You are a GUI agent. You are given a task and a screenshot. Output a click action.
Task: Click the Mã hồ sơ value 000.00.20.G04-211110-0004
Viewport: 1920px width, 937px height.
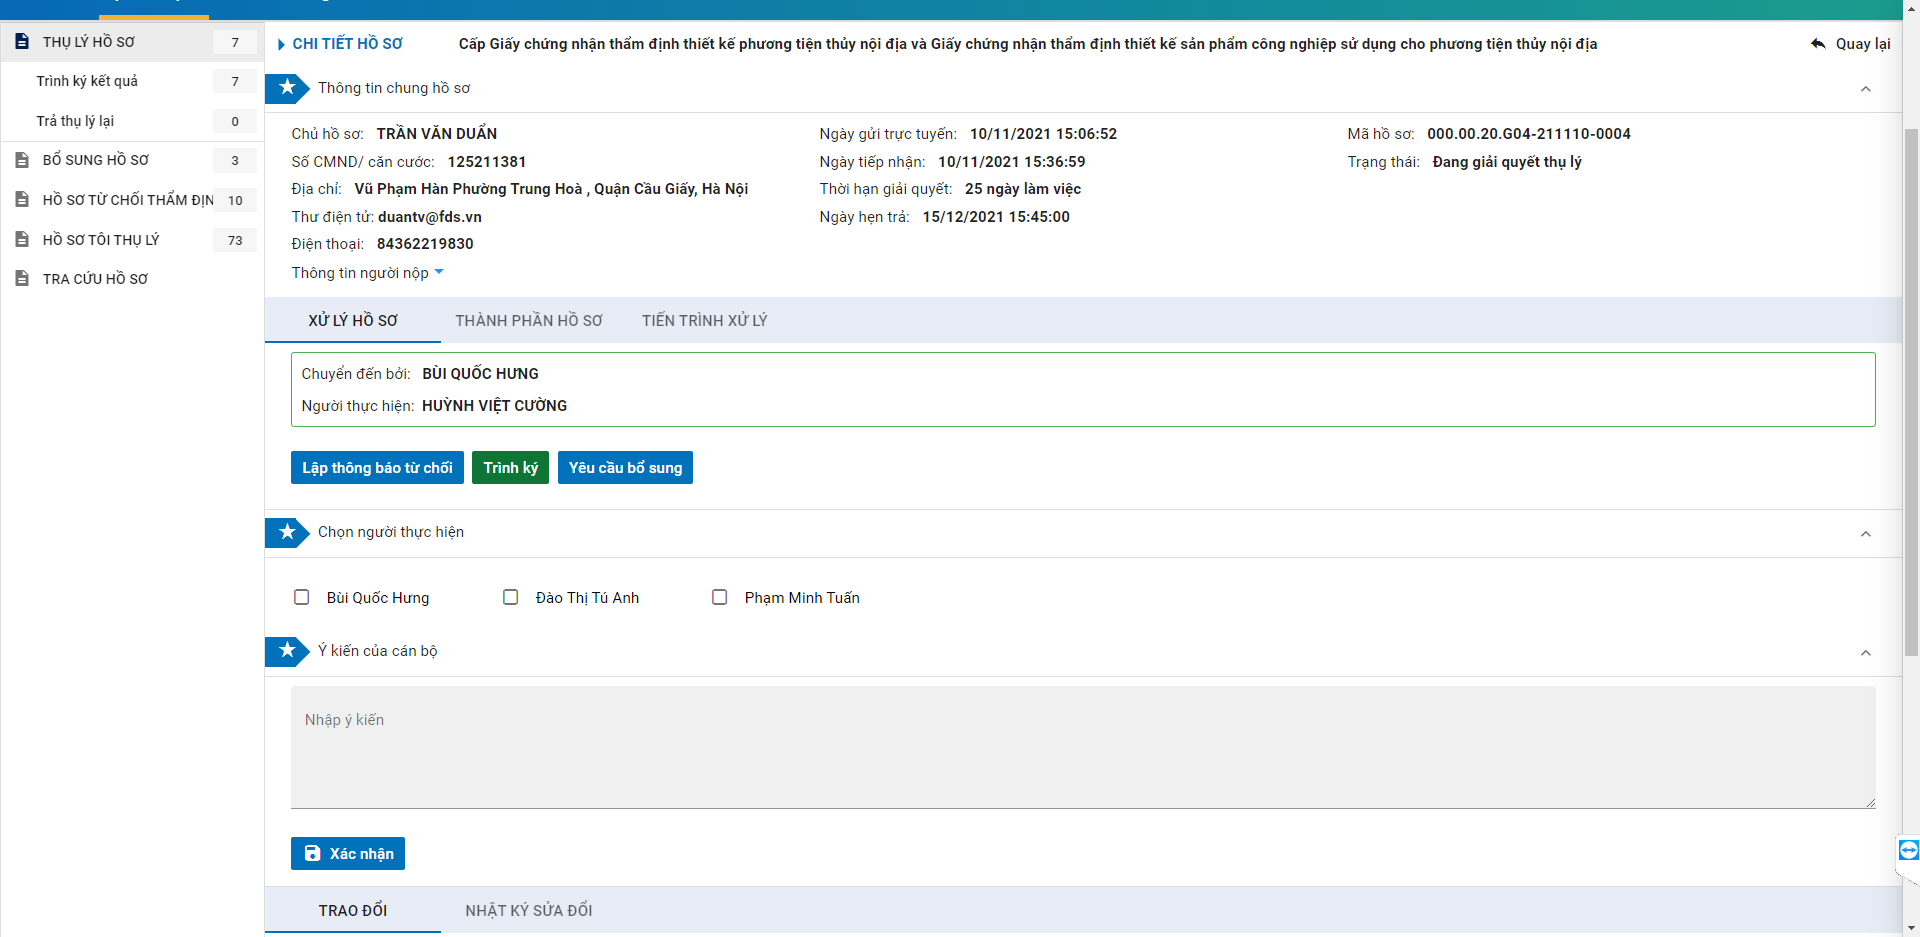point(1528,134)
